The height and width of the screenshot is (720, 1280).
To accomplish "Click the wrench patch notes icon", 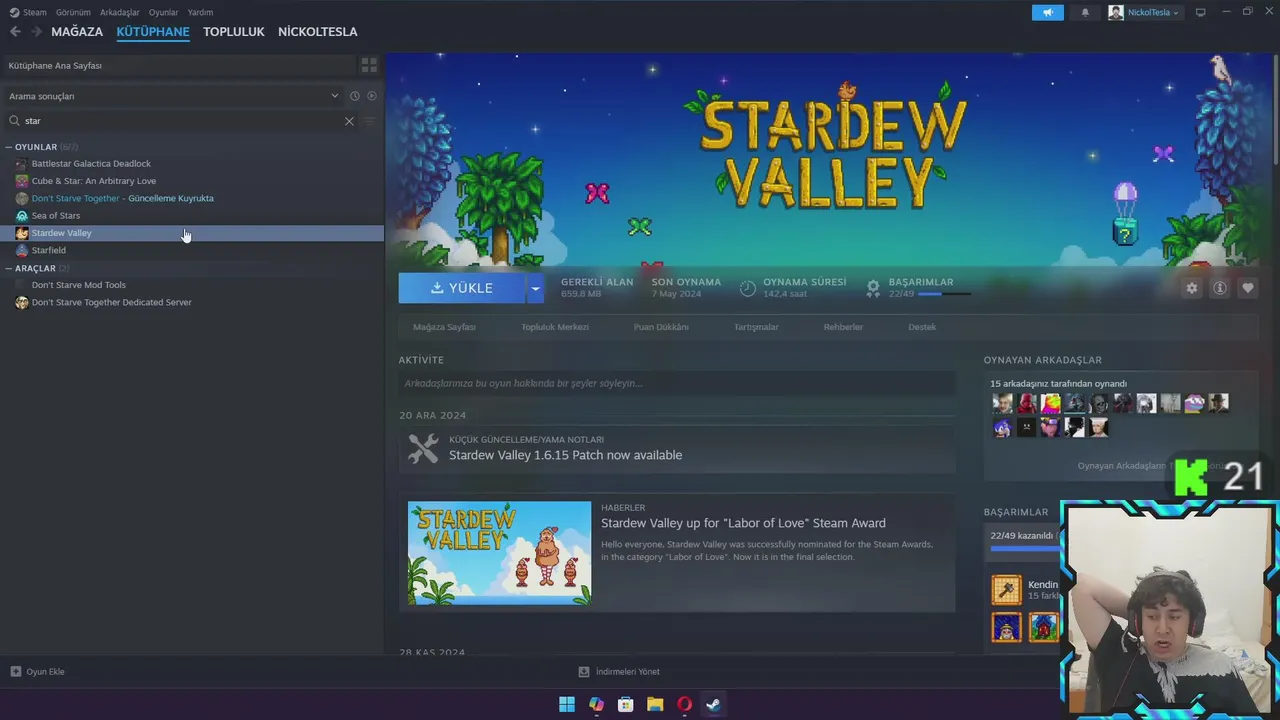I will click(x=423, y=448).
